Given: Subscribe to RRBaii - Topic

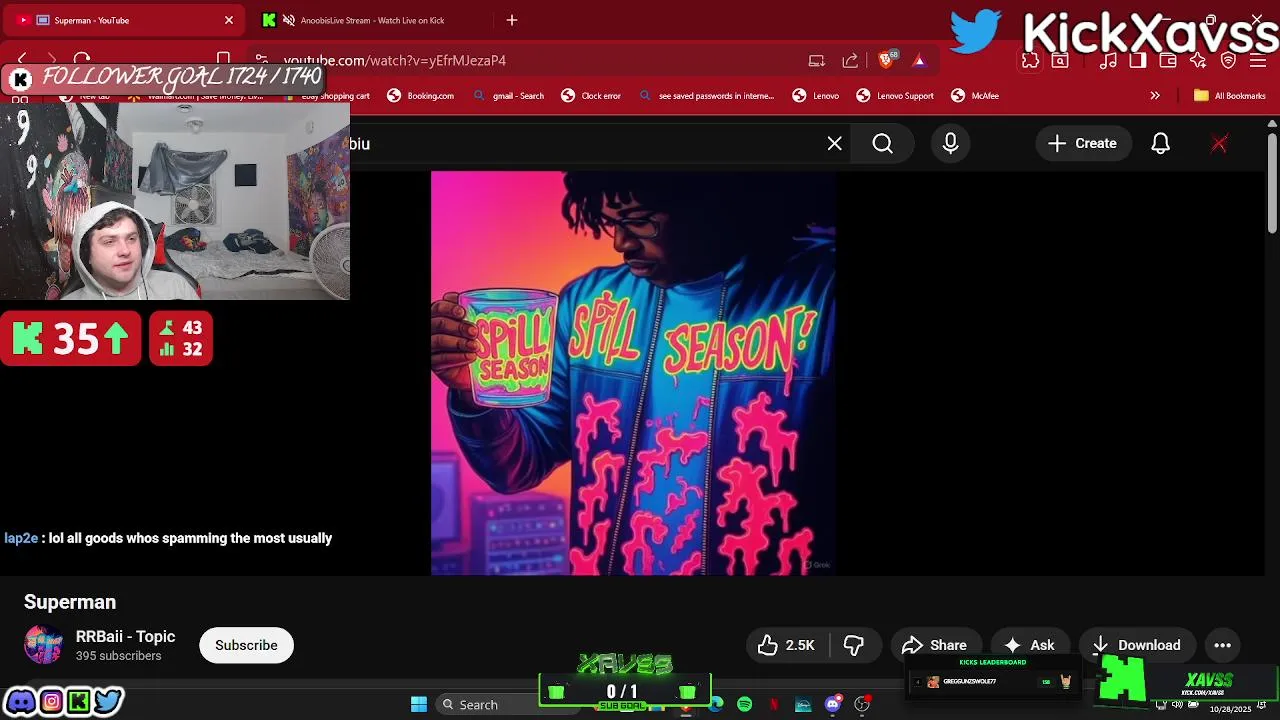Looking at the screenshot, I should (x=246, y=645).
